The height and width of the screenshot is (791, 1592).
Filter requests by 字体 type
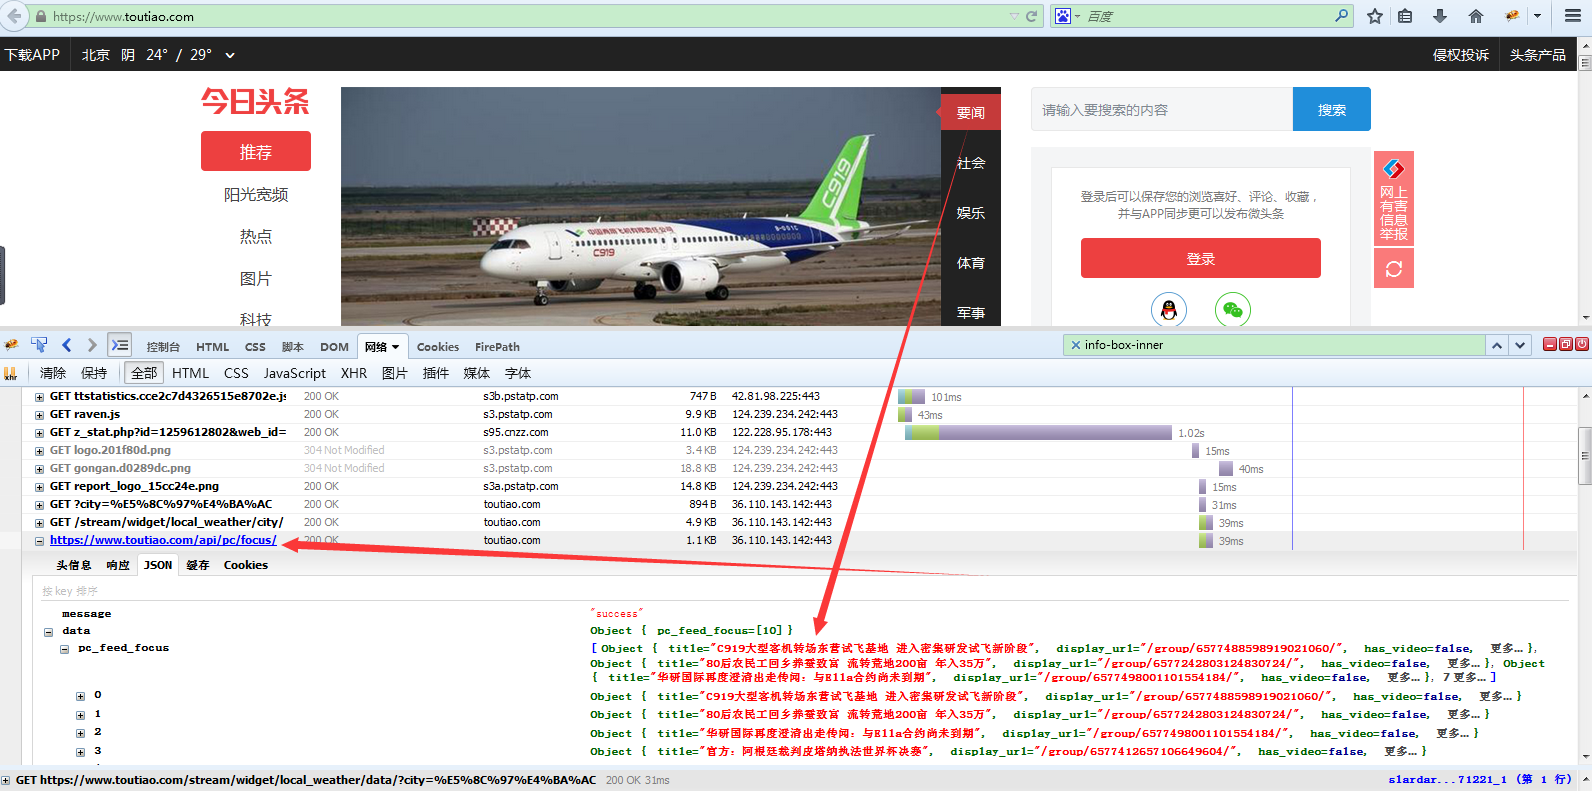518,373
